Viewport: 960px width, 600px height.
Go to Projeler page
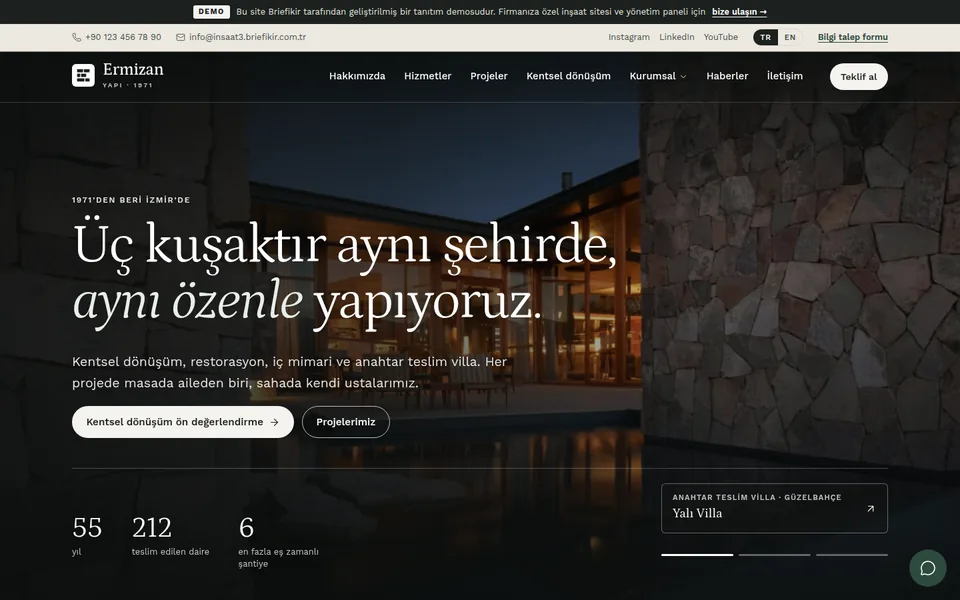(489, 76)
